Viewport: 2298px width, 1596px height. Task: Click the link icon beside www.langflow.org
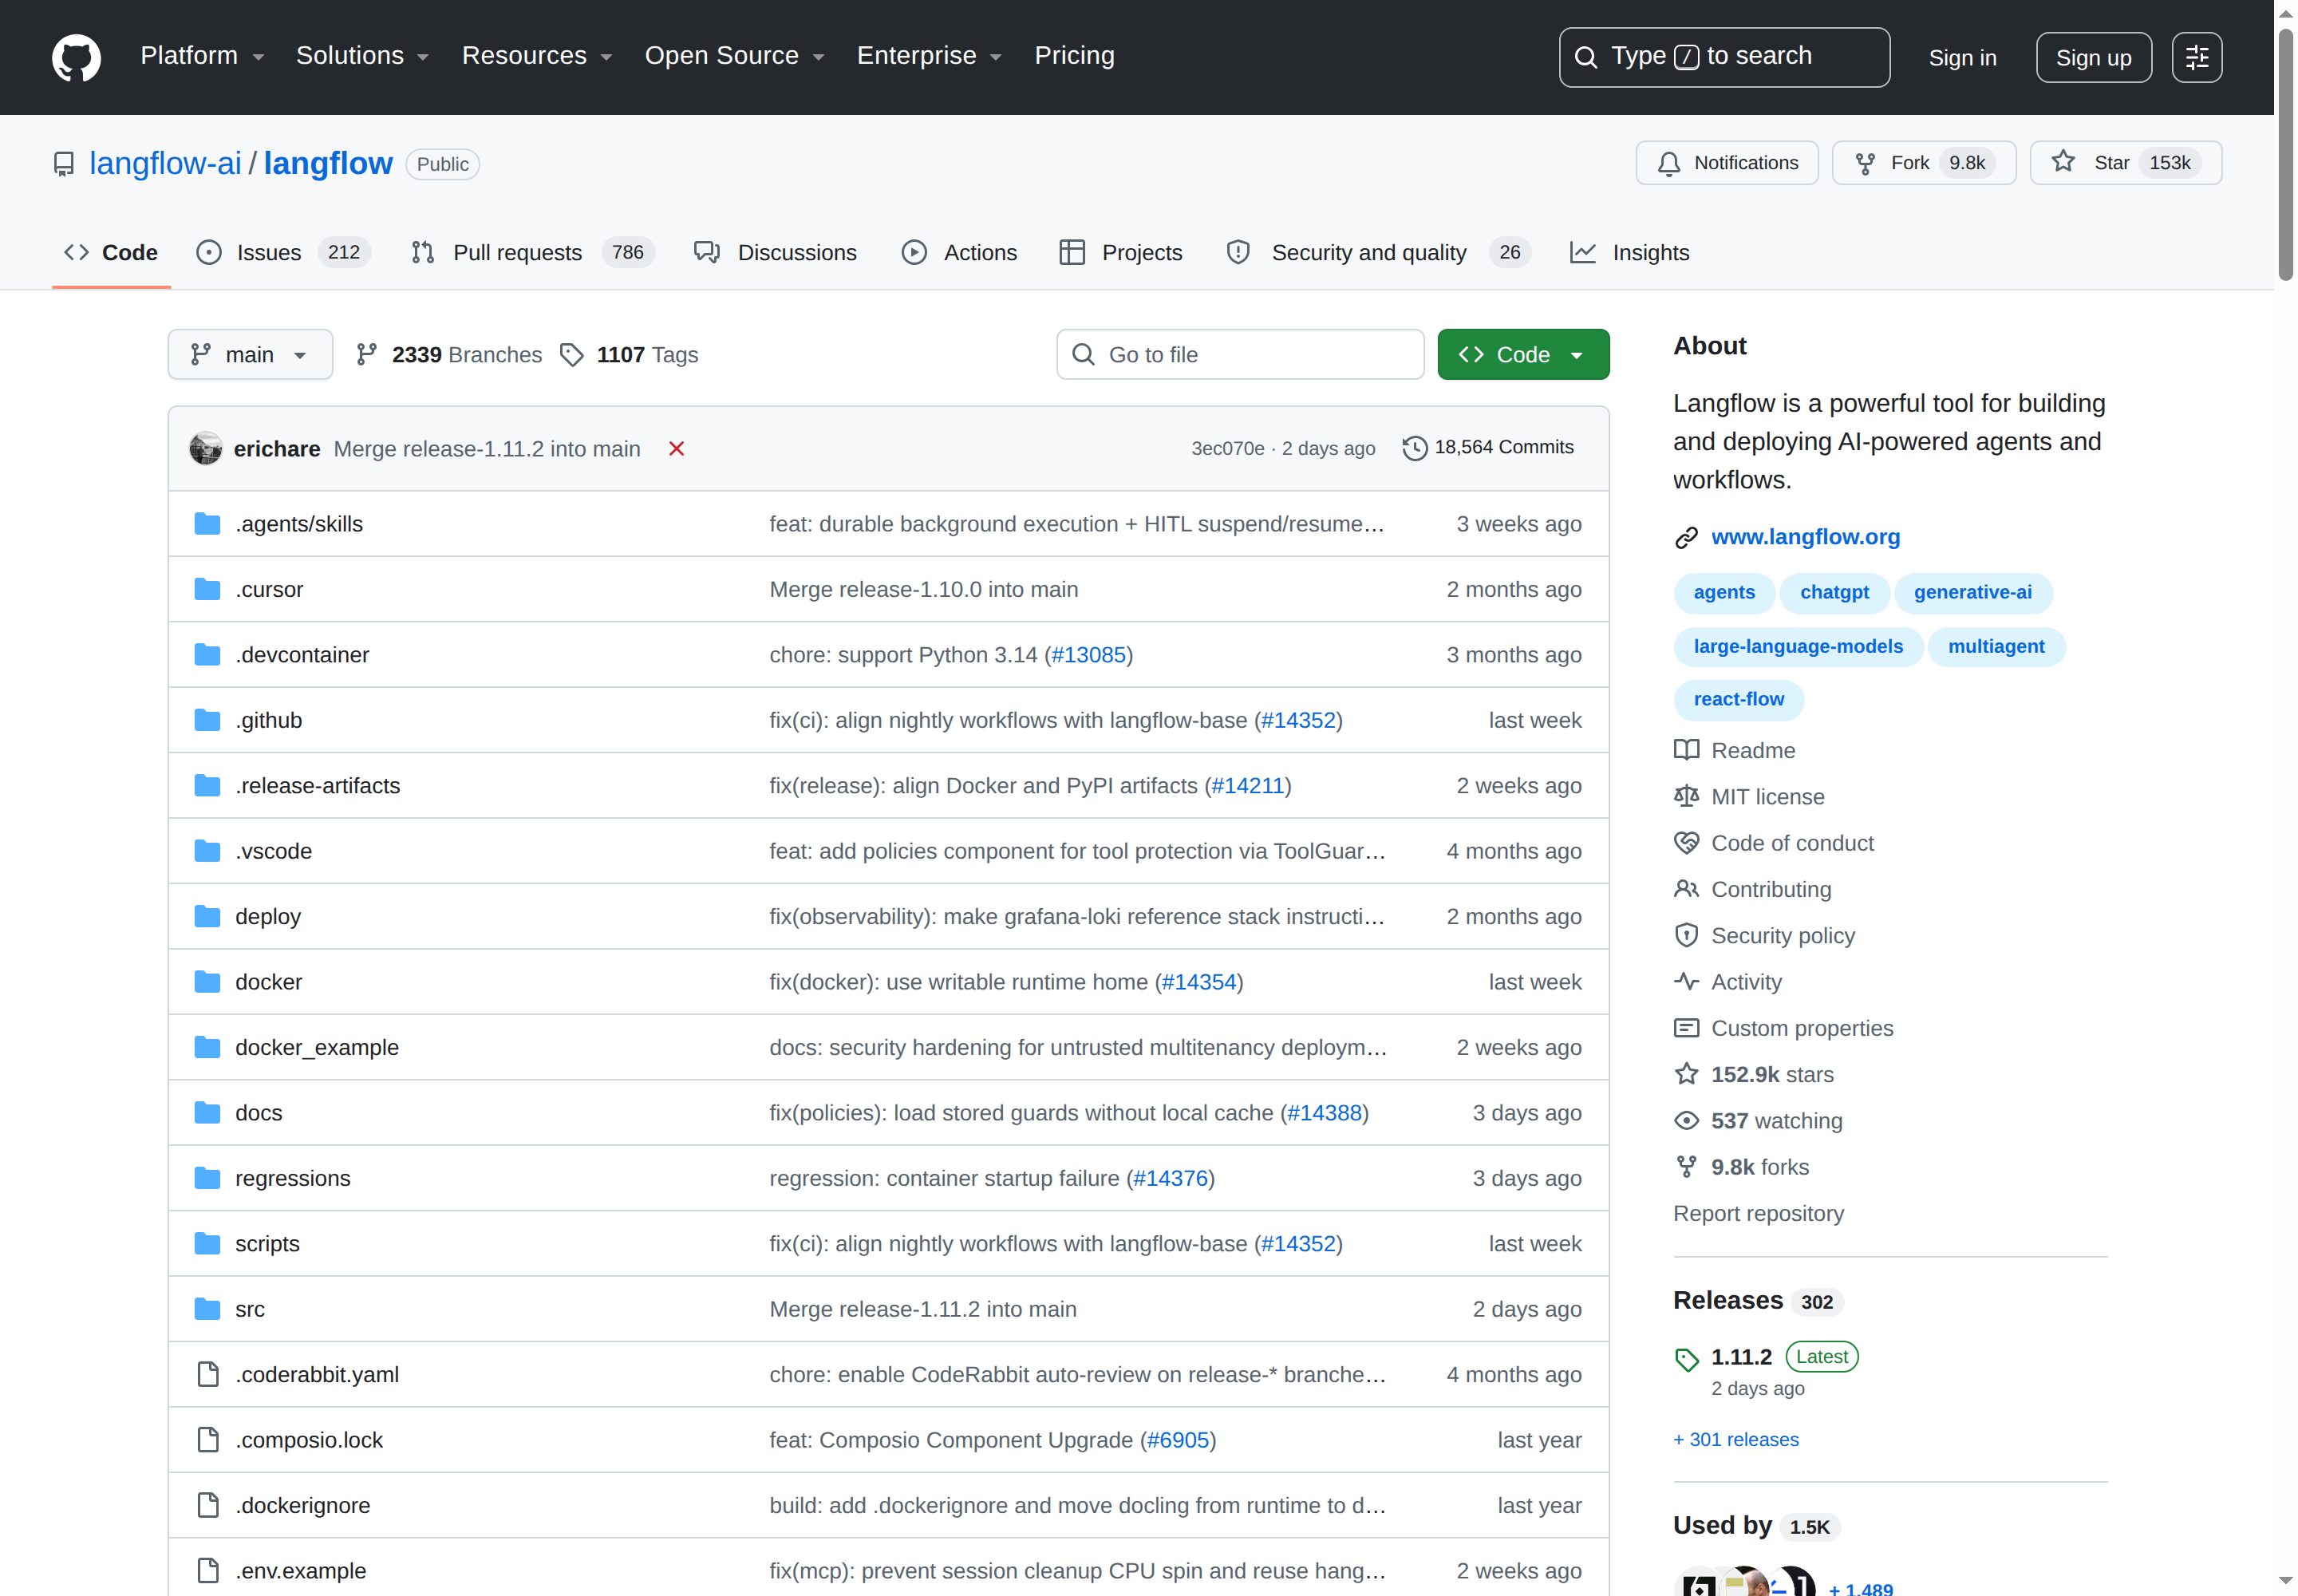pos(1686,537)
